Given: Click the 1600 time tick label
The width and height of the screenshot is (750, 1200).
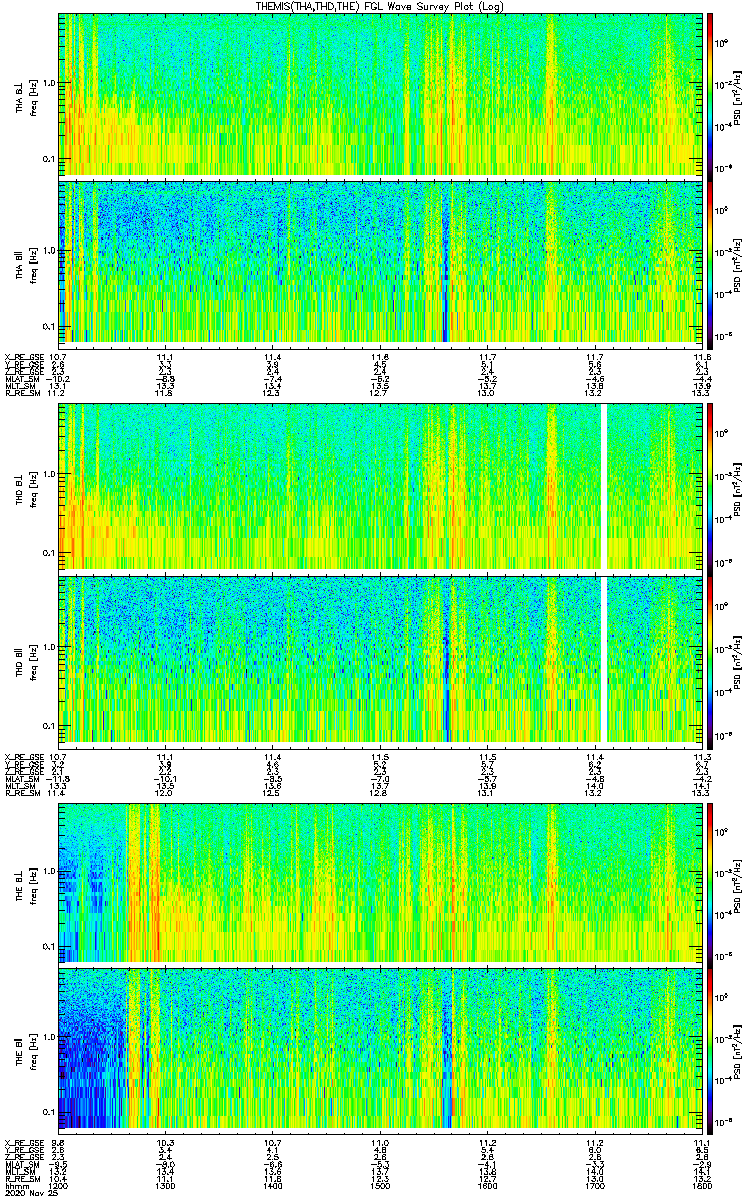Looking at the screenshot, I should (x=486, y=1186).
